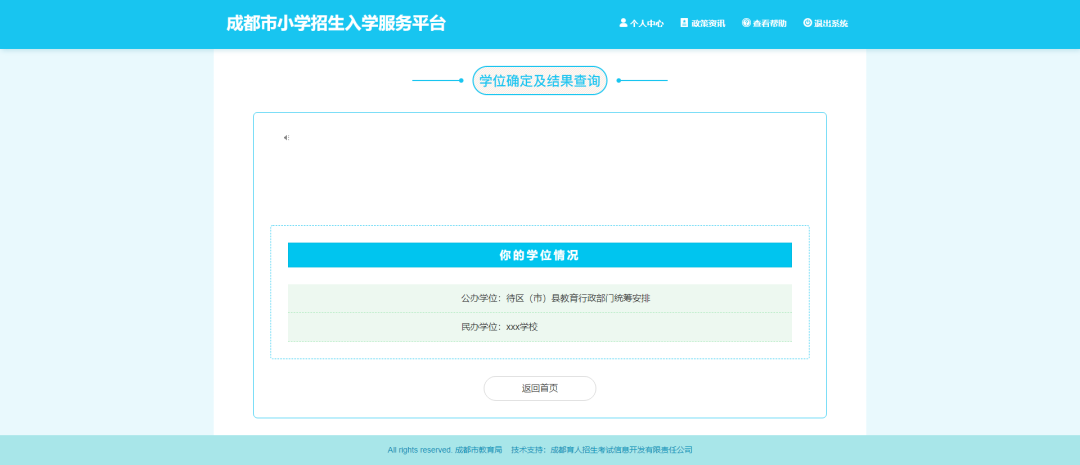Select the 民办学位 xxx学校 row
The image size is (1080, 465).
click(540, 327)
